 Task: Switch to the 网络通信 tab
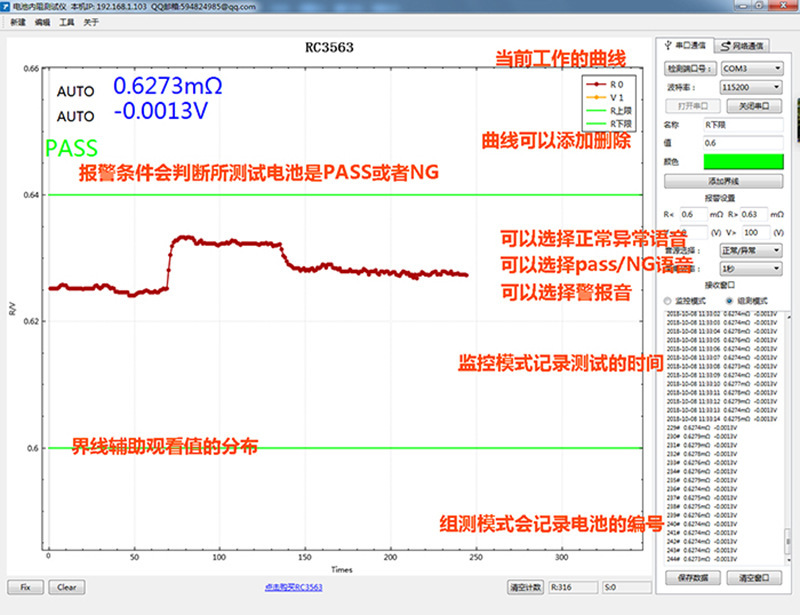[741, 46]
